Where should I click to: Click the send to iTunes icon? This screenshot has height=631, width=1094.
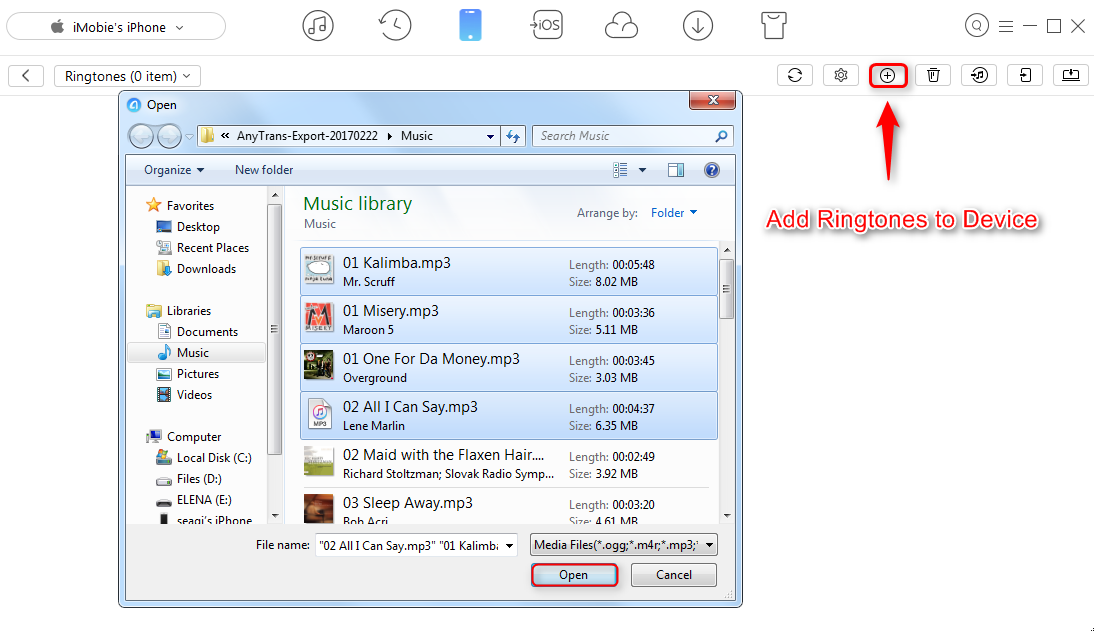(x=979, y=75)
